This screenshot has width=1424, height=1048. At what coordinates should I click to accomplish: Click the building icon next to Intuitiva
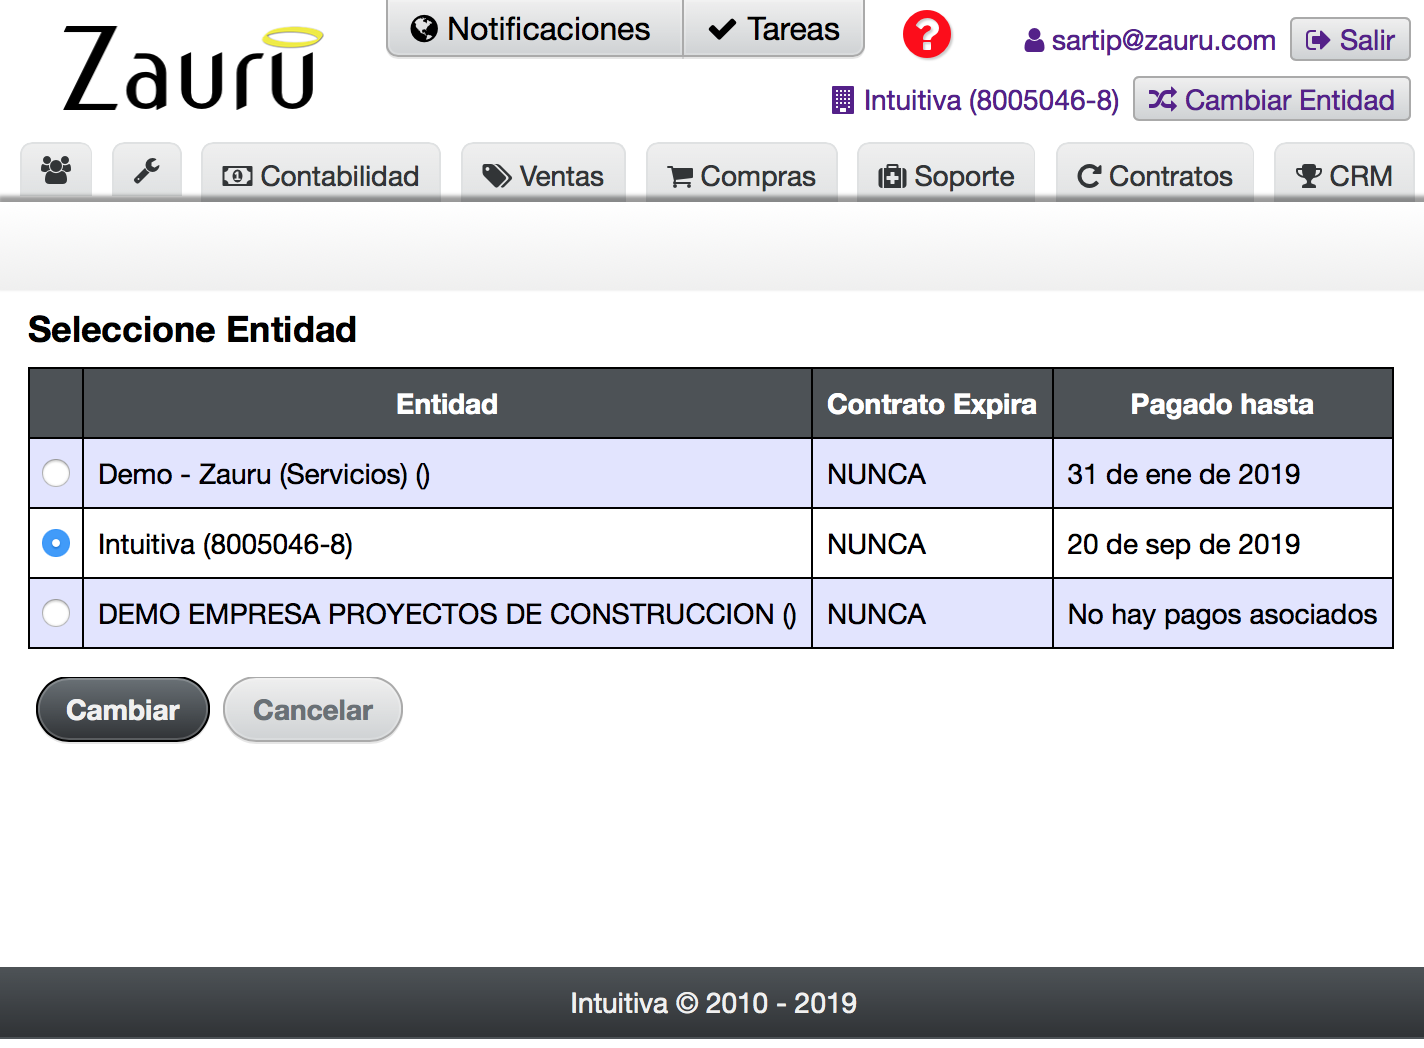pos(843,100)
